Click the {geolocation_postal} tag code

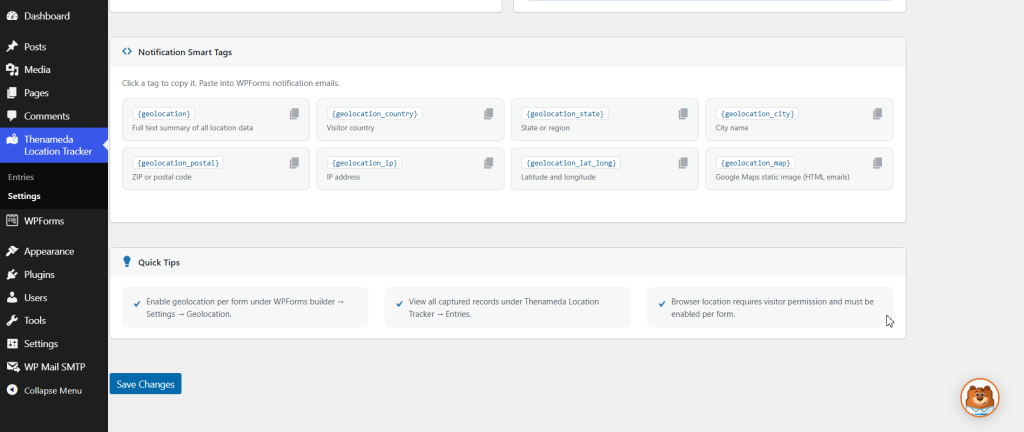coord(178,162)
